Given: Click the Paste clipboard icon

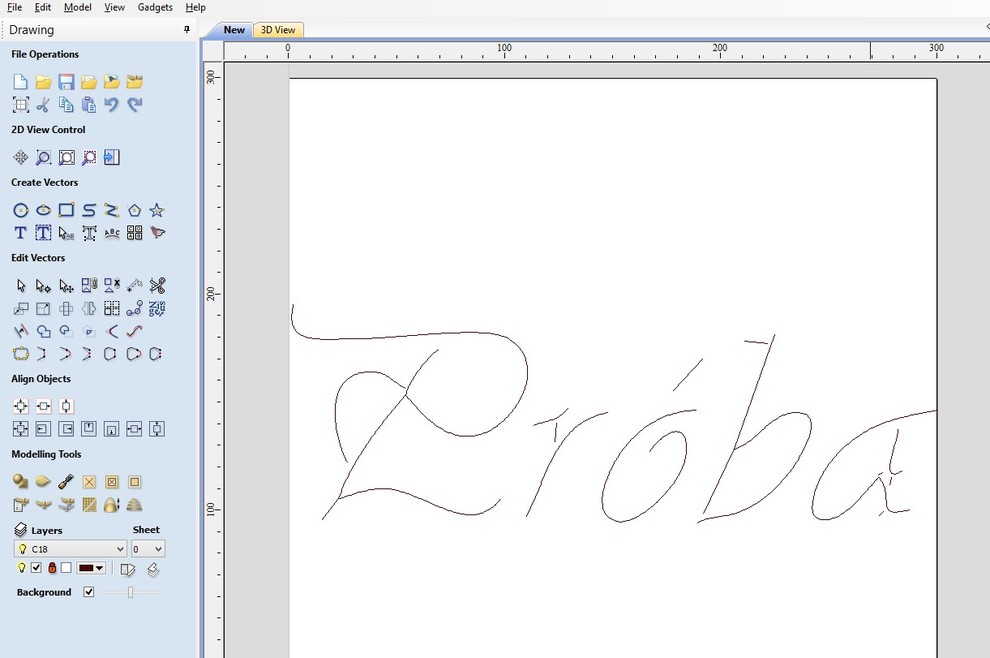Looking at the screenshot, I should point(89,105).
